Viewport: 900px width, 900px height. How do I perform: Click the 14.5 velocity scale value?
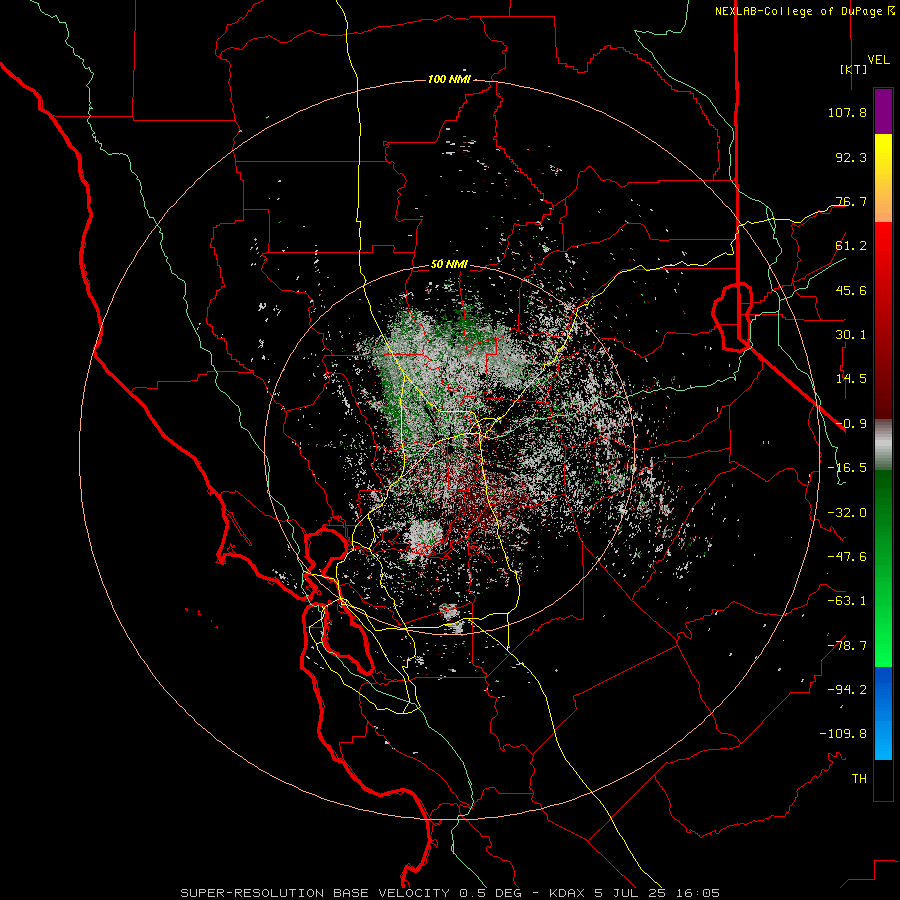[x=851, y=379]
